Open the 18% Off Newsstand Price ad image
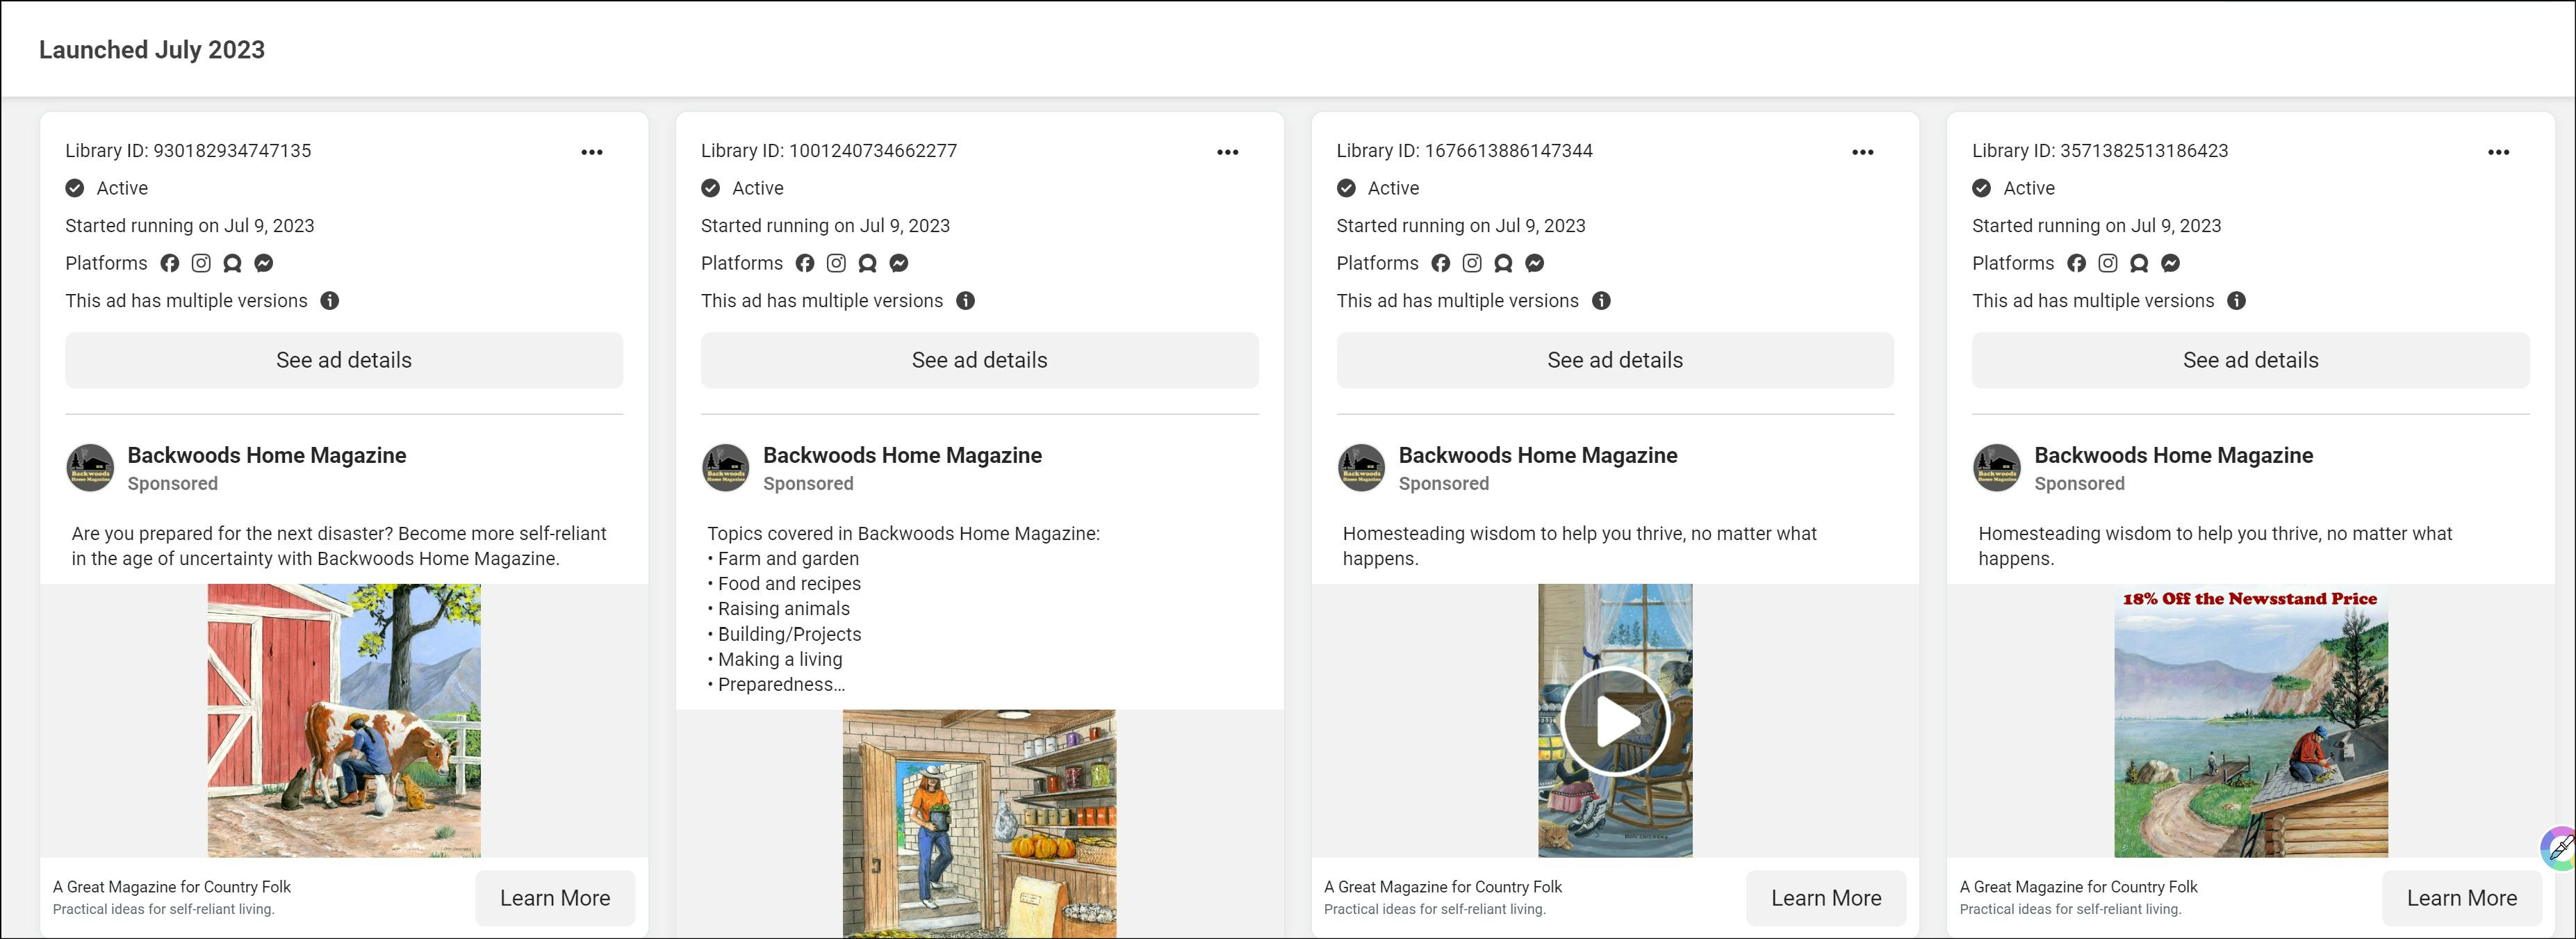Viewport: 2576px width, 939px height. [2251, 721]
